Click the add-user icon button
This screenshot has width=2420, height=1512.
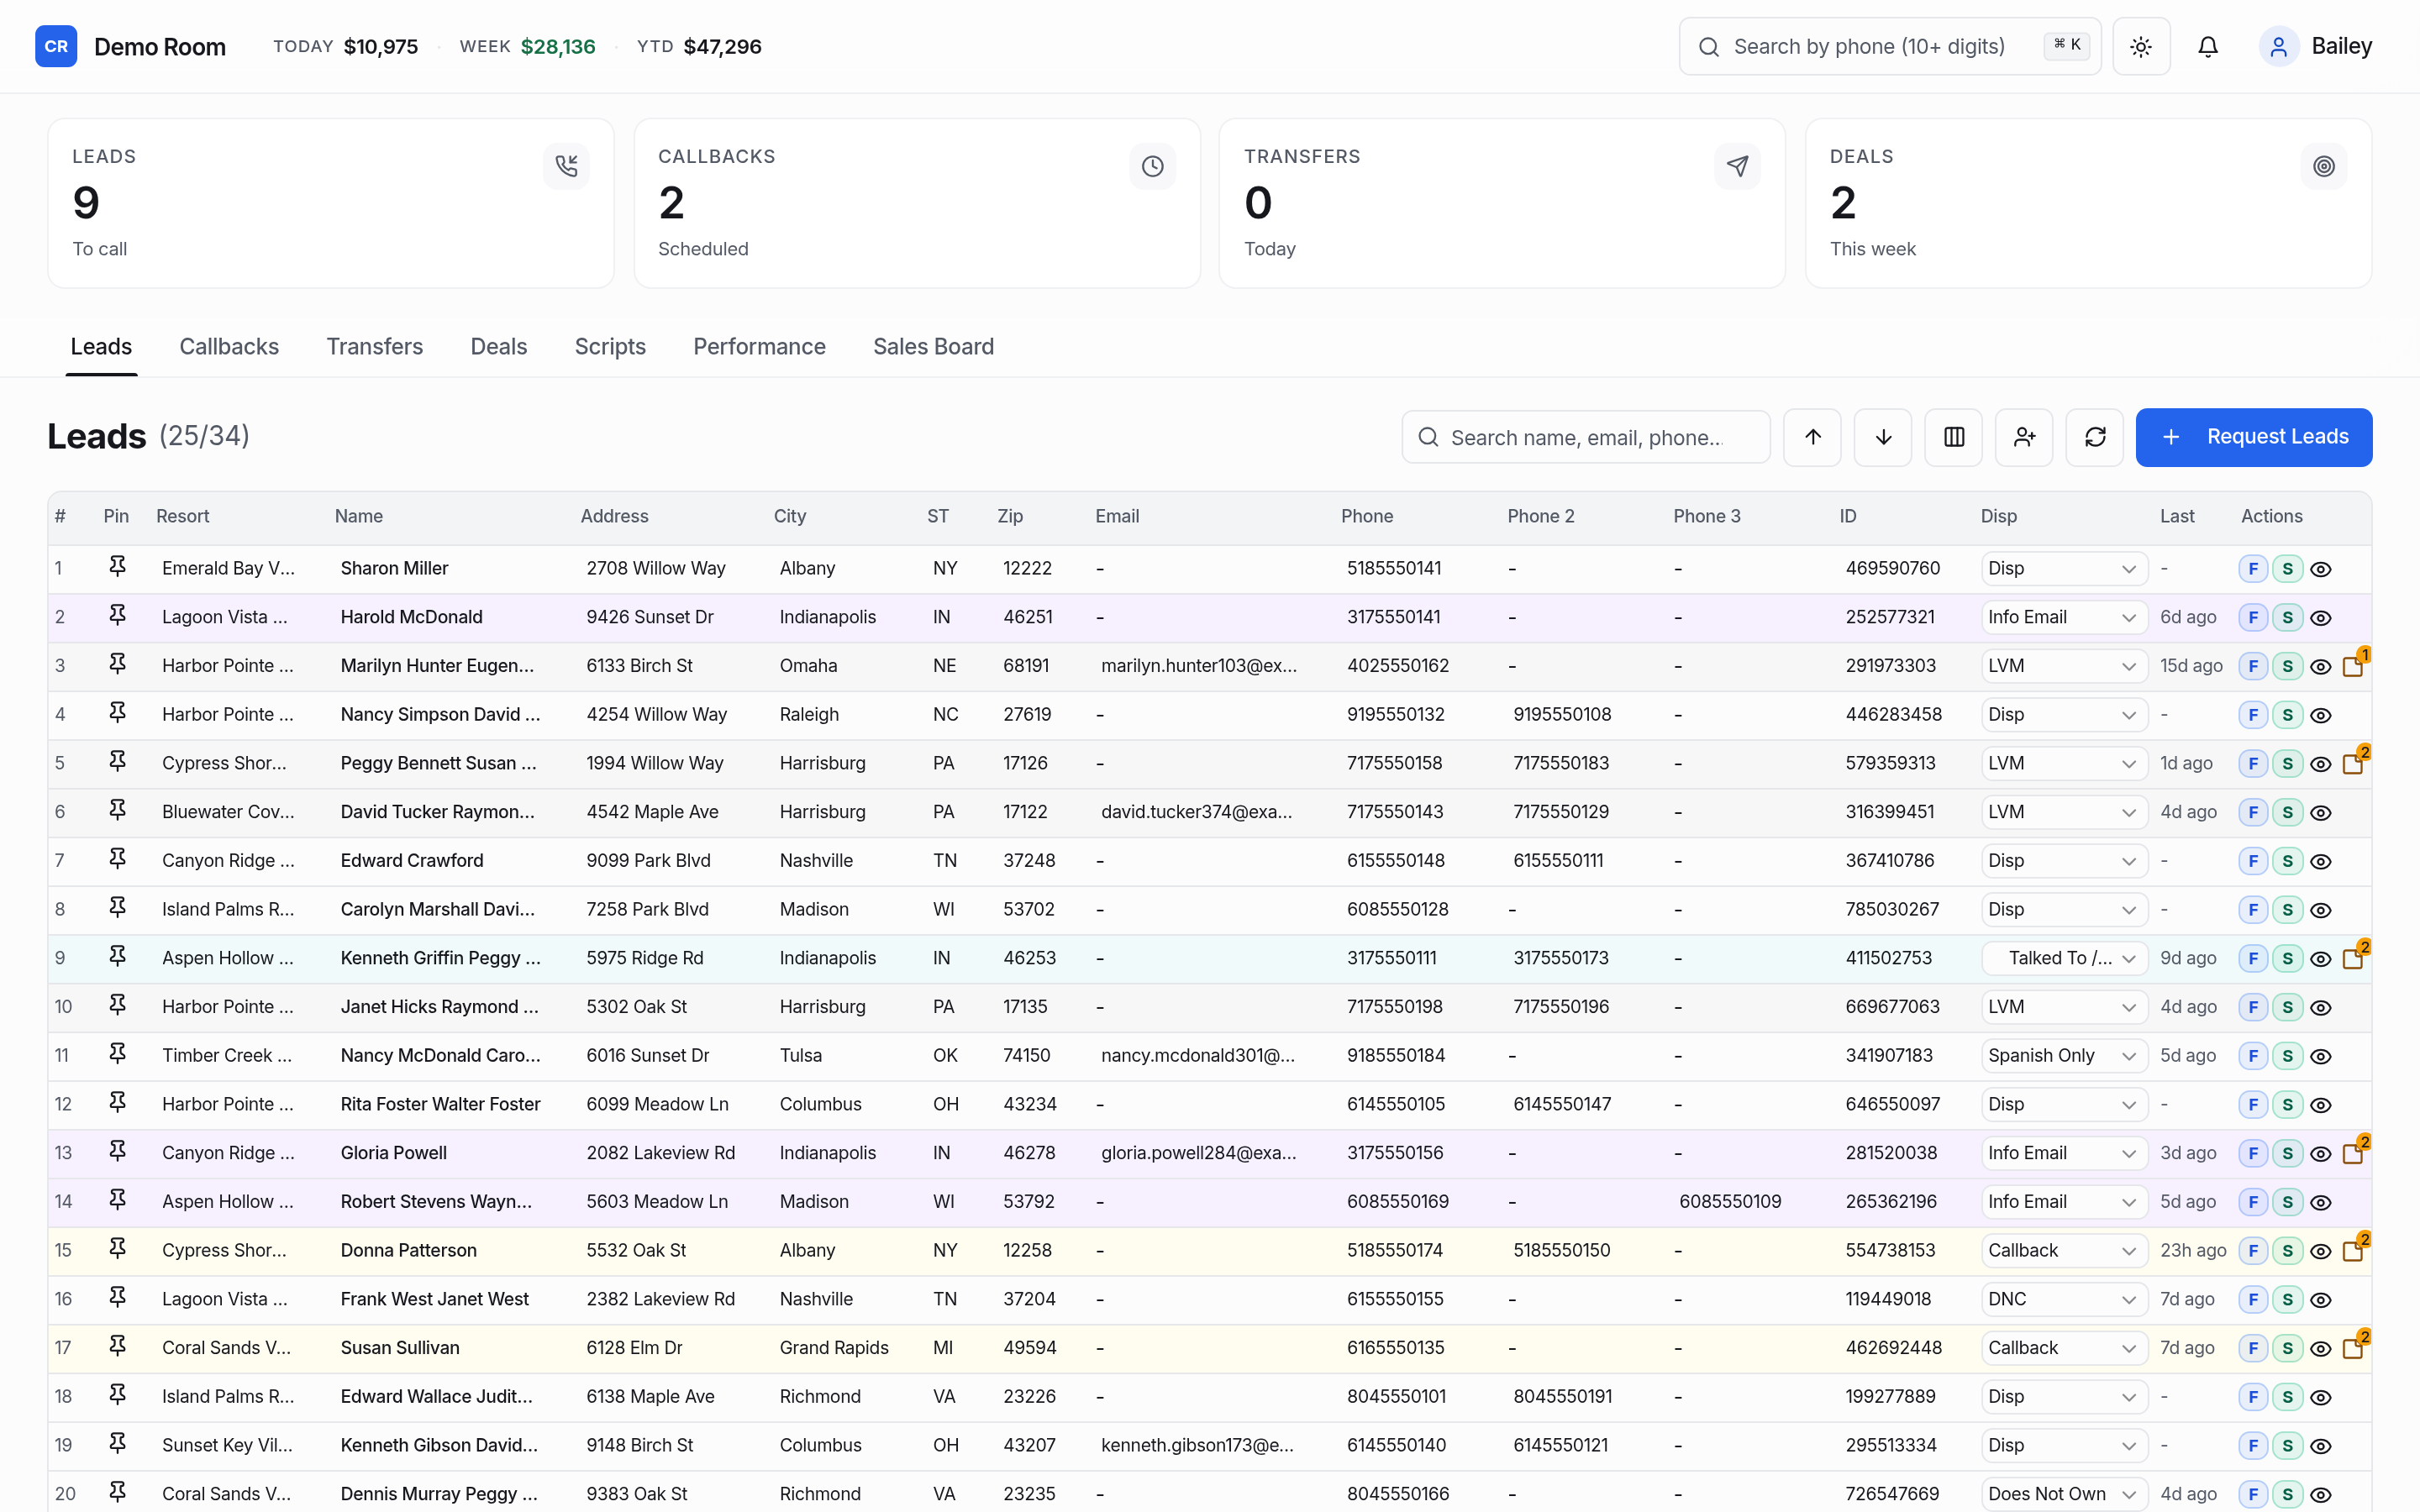pyautogui.click(x=2024, y=437)
